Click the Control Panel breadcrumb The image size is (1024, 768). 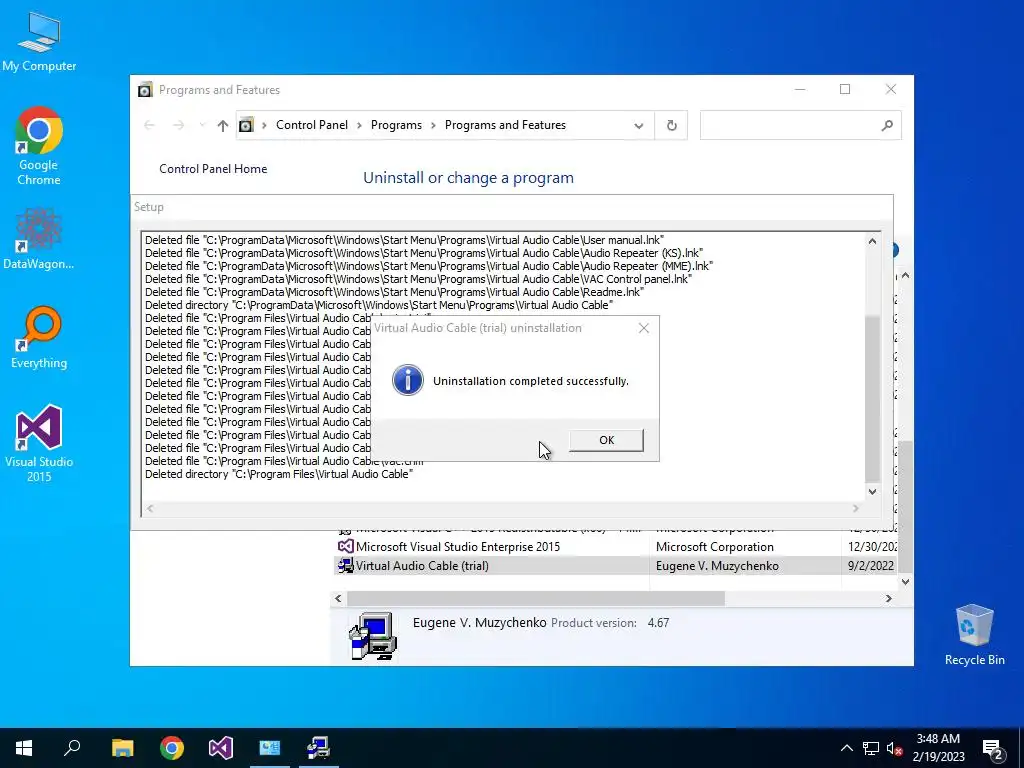[x=312, y=125]
